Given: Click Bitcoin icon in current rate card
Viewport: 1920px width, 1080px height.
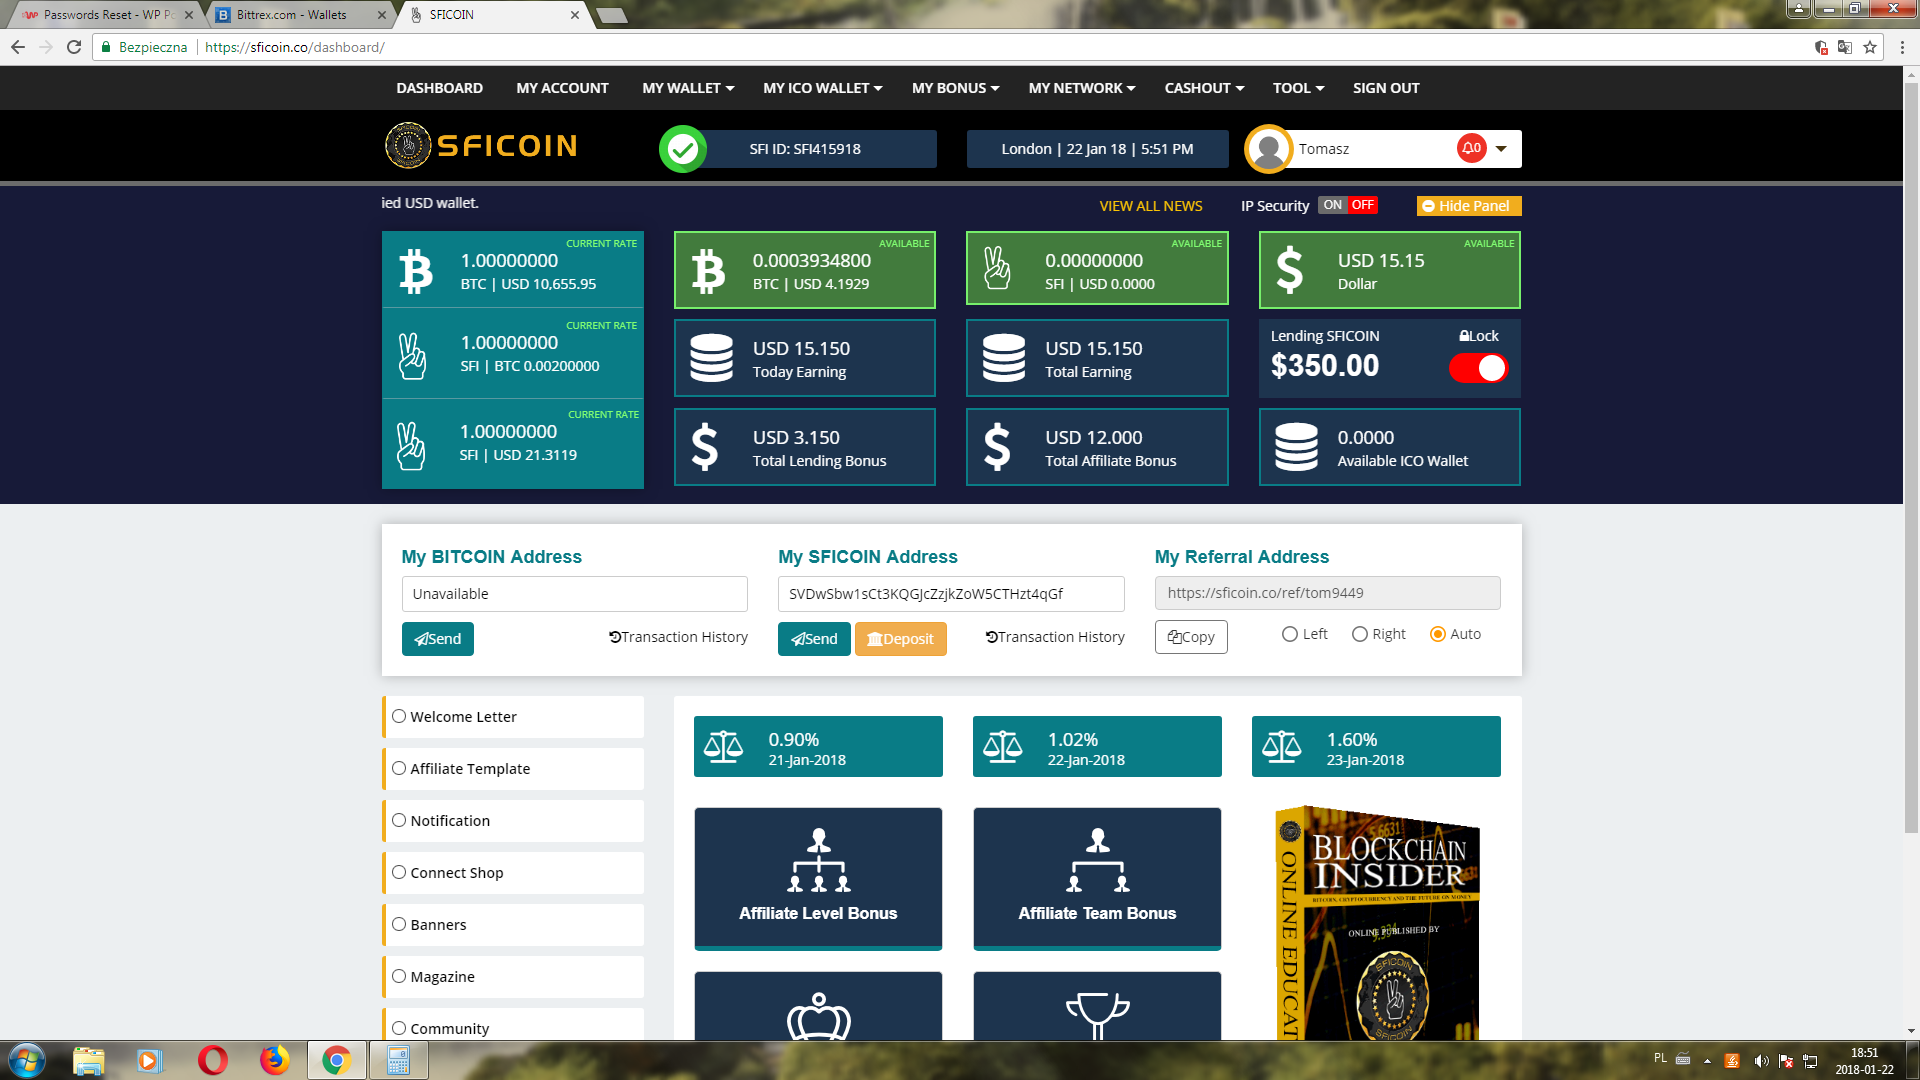Looking at the screenshot, I should click(x=416, y=271).
